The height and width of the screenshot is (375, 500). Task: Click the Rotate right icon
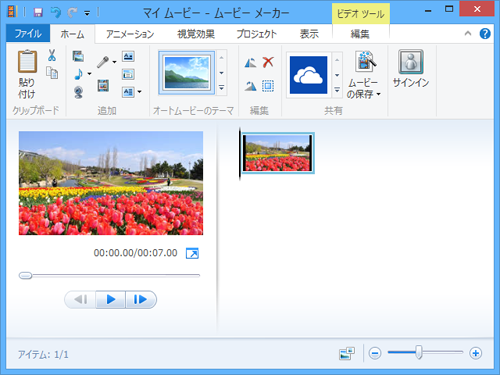tap(250, 86)
